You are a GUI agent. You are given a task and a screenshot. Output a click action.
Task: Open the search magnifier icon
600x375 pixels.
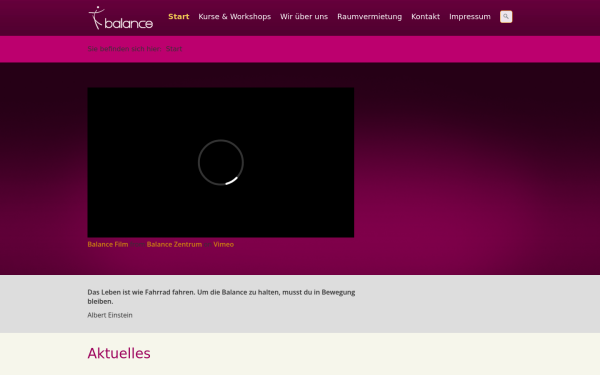506,16
